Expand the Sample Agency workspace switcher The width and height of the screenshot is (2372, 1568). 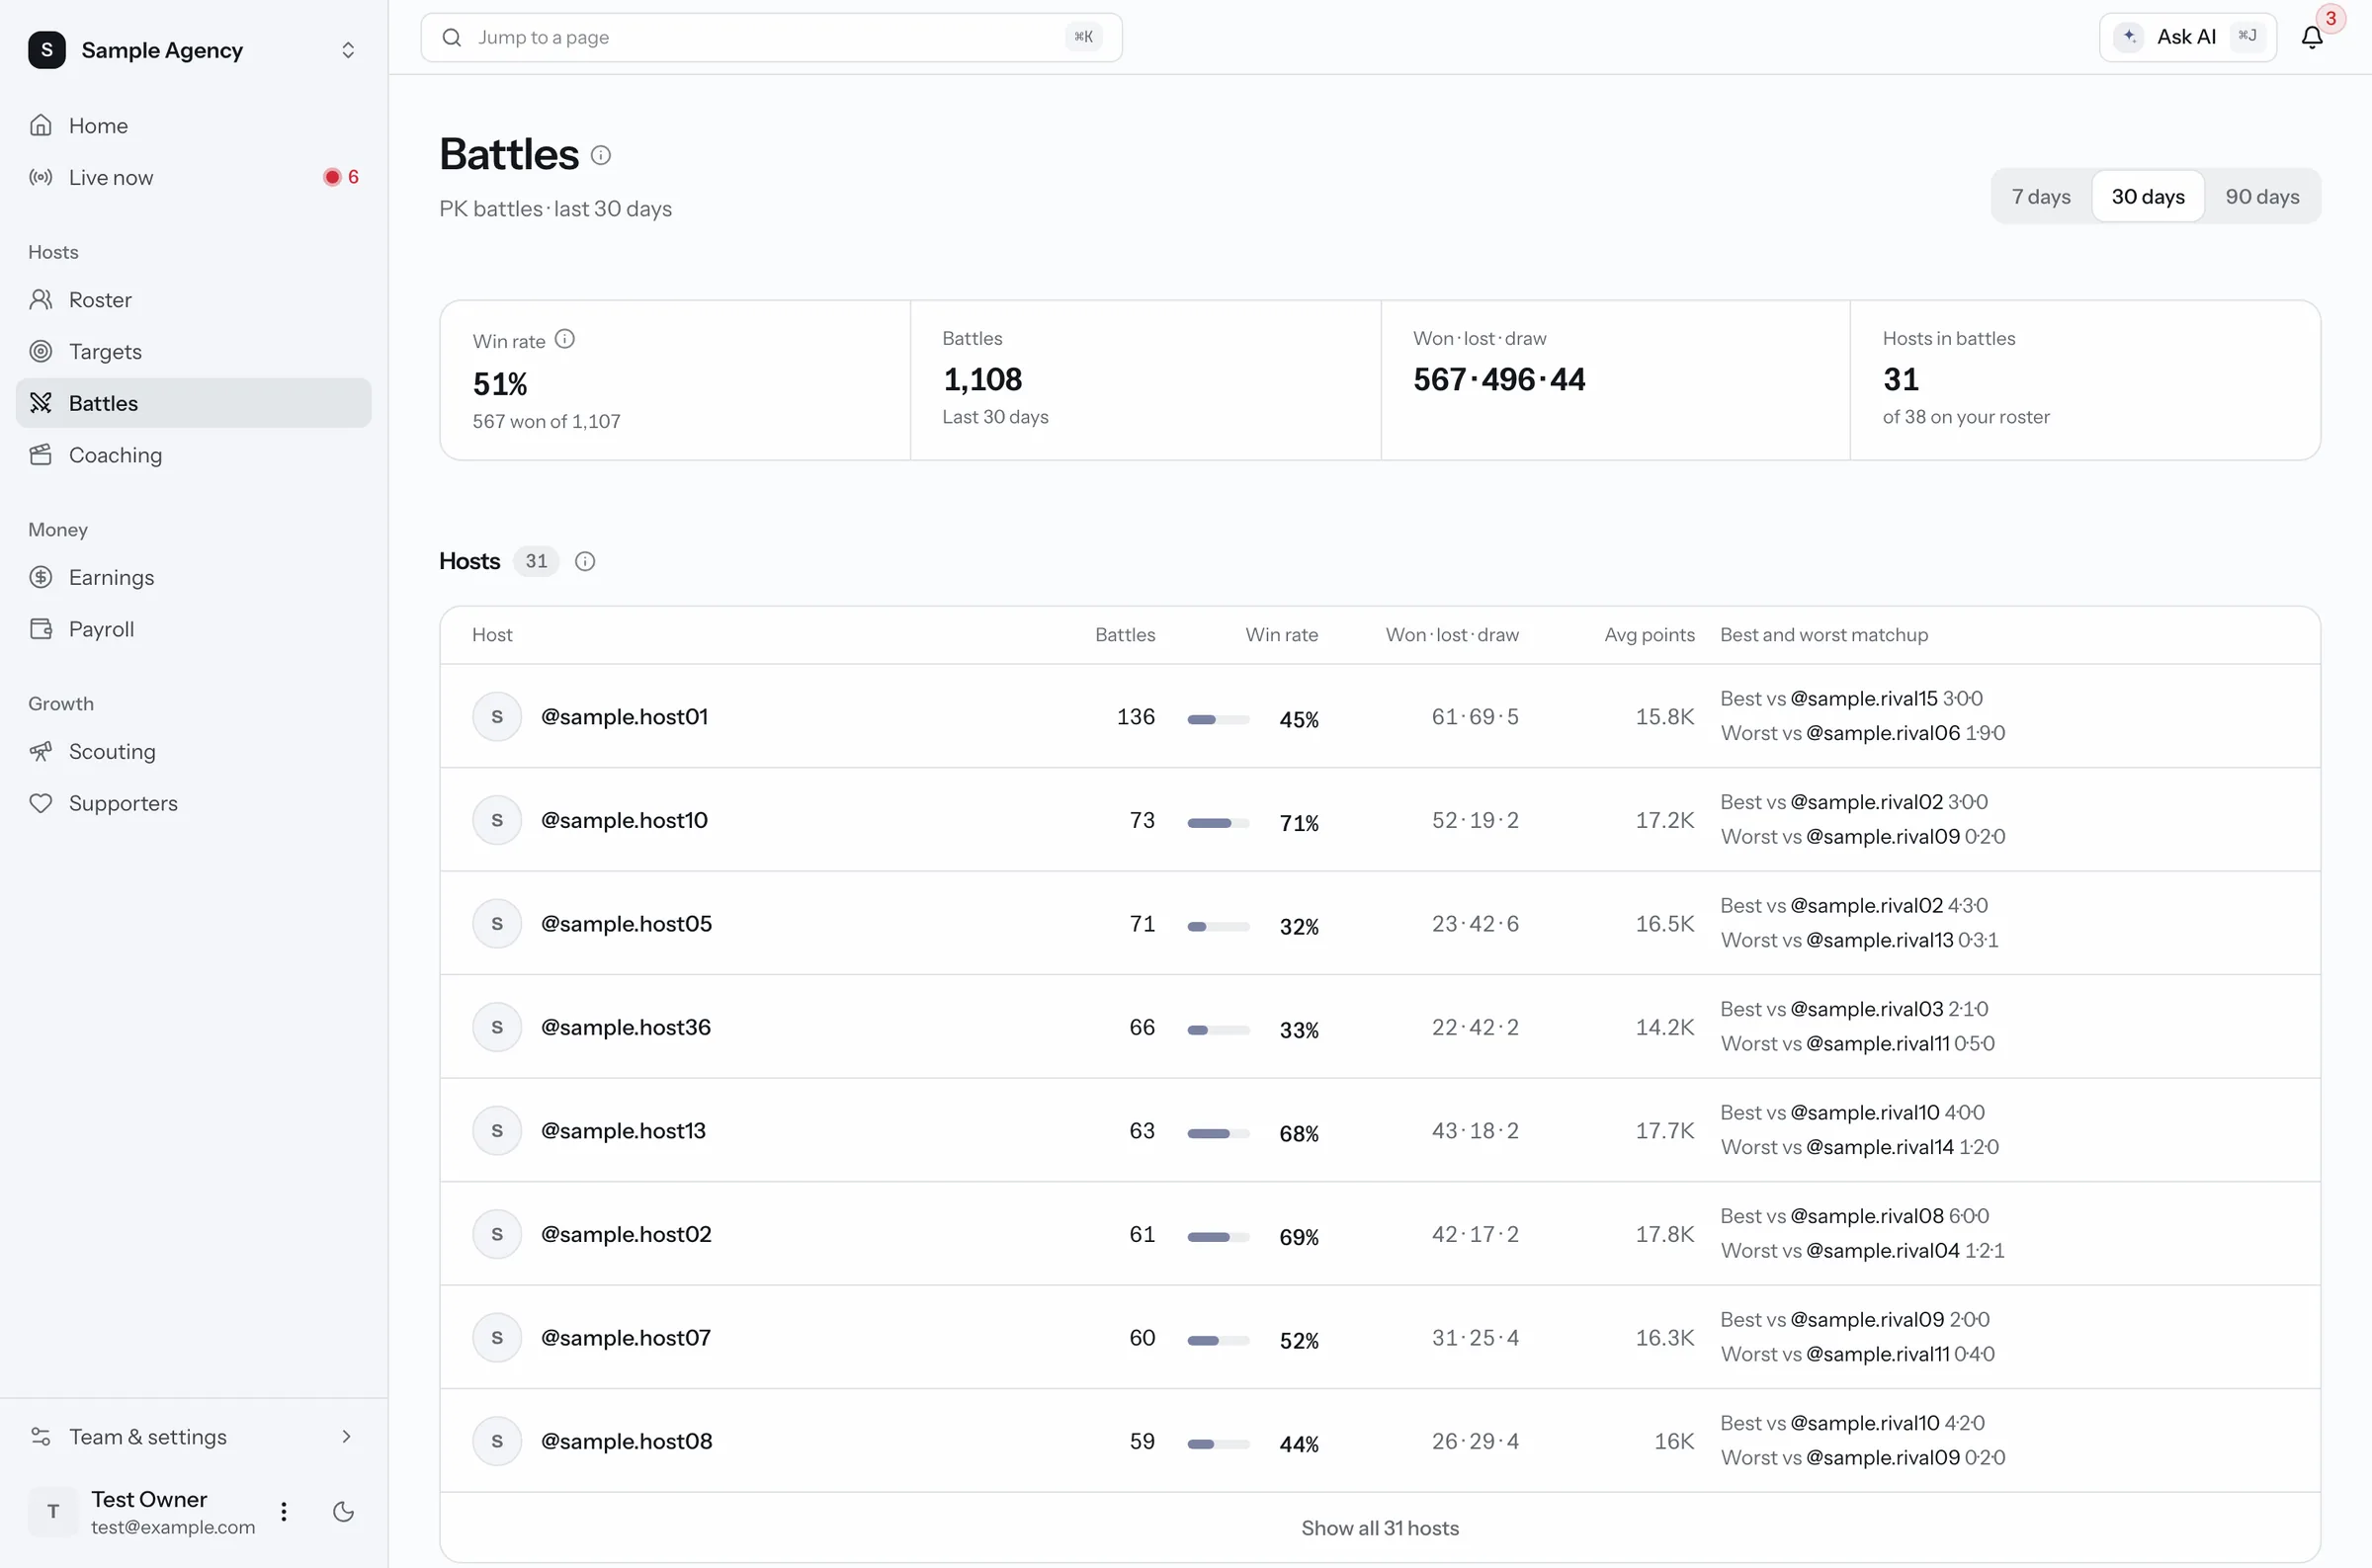(348, 50)
